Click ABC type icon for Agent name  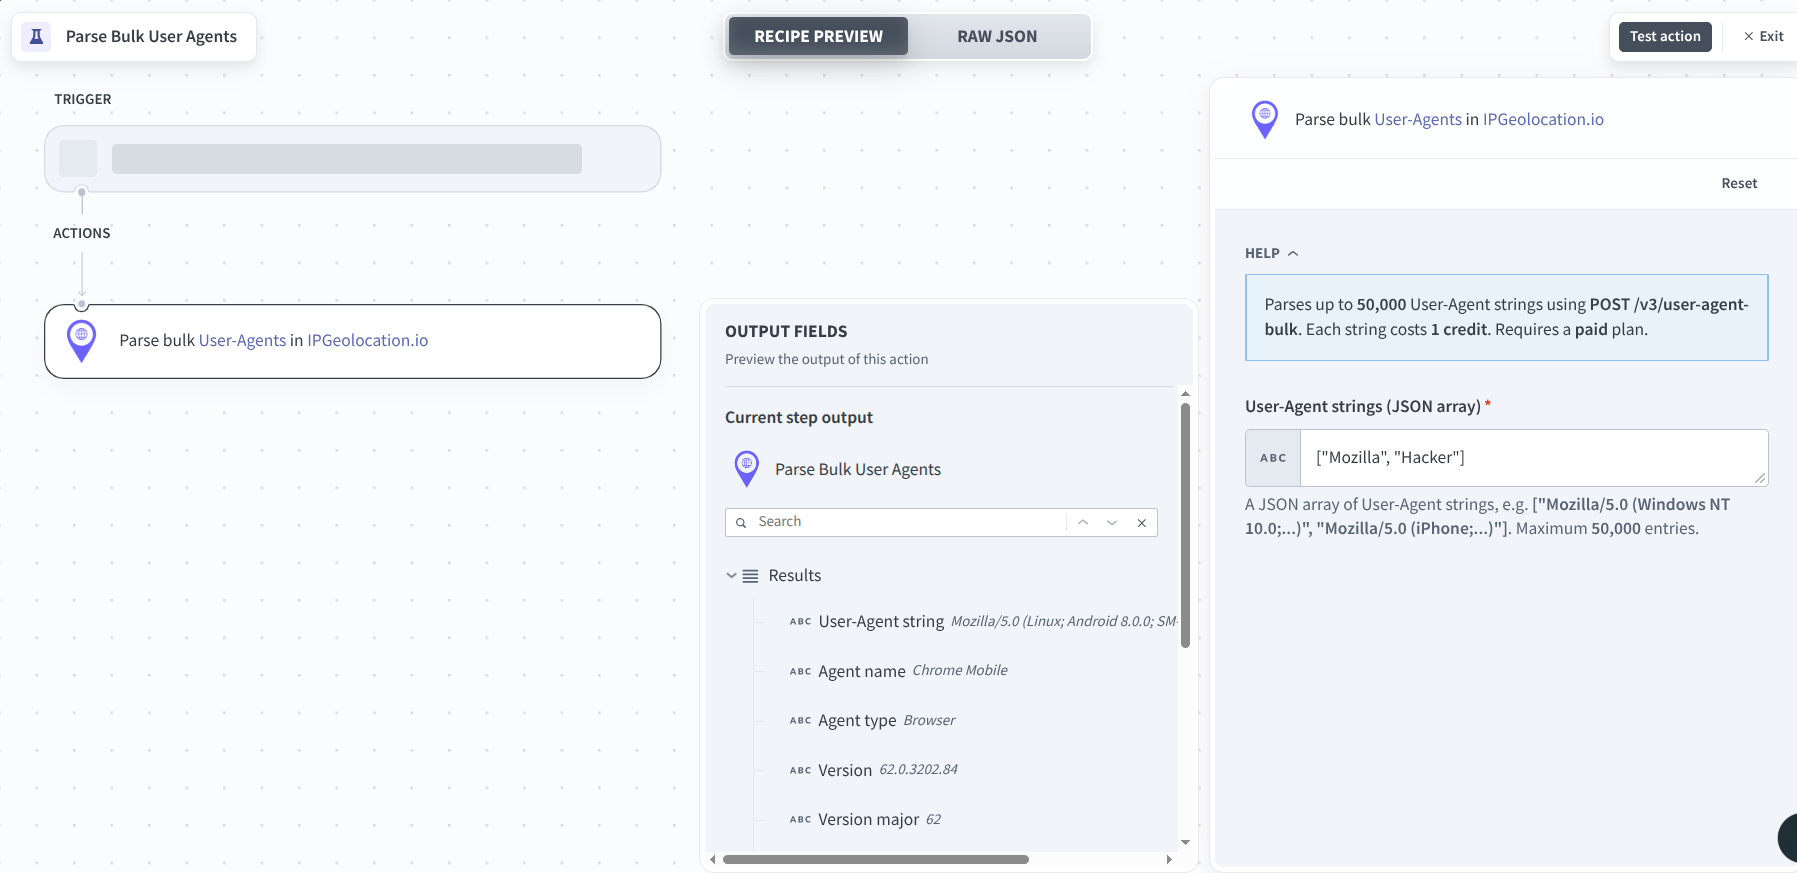click(800, 672)
